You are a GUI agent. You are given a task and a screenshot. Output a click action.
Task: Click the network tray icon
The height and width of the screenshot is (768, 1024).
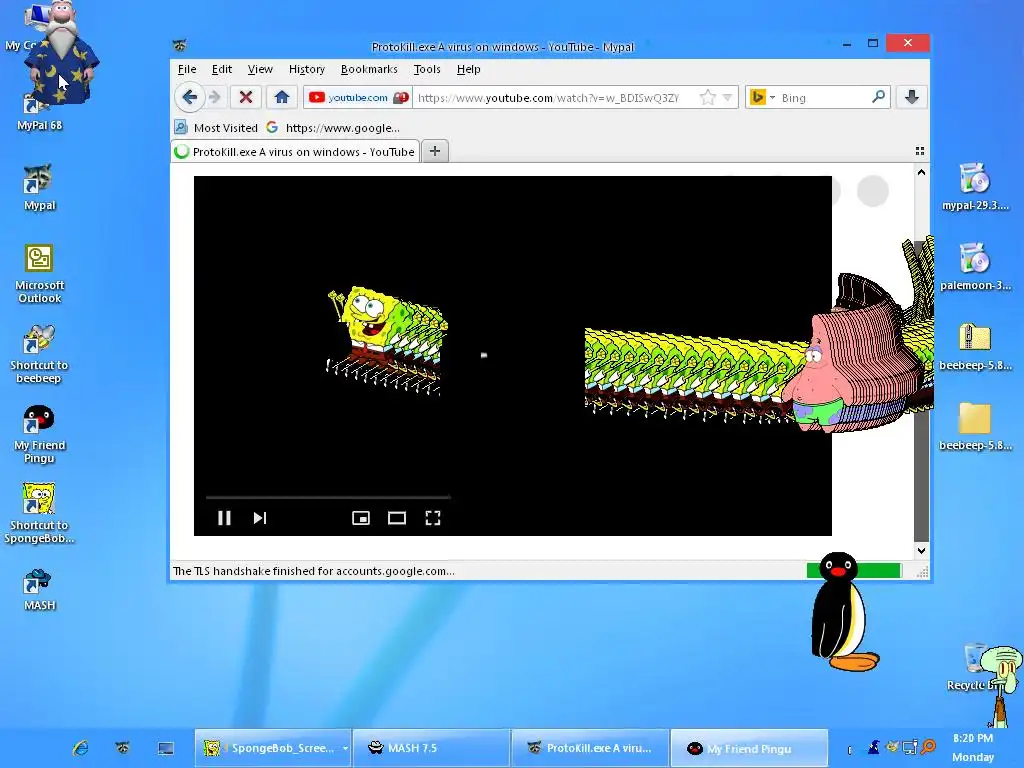[x=910, y=747]
